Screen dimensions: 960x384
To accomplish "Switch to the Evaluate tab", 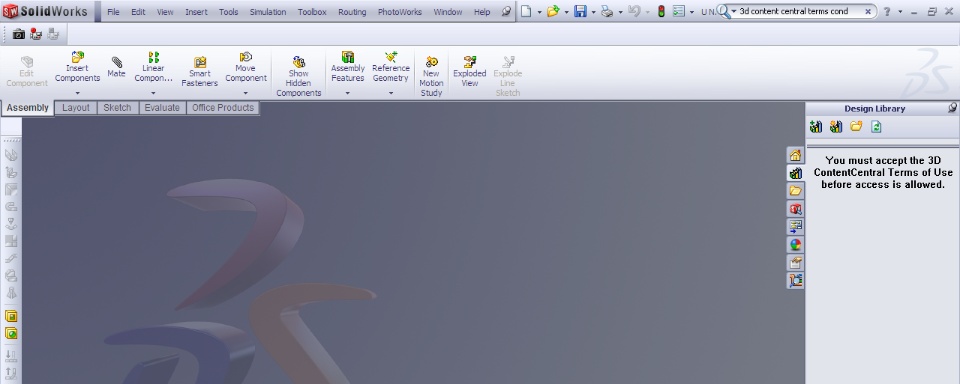I will (162, 108).
